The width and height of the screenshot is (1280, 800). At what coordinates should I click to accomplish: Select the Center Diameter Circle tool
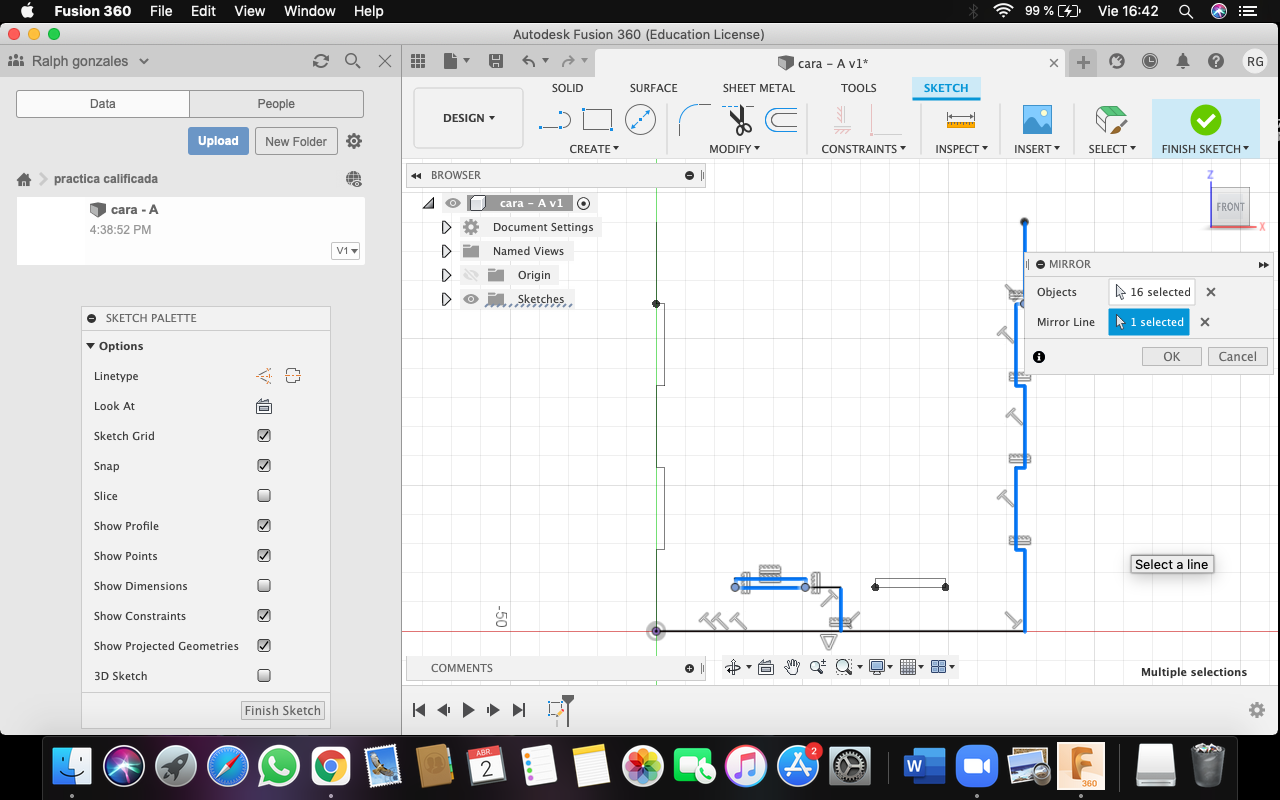pos(640,120)
